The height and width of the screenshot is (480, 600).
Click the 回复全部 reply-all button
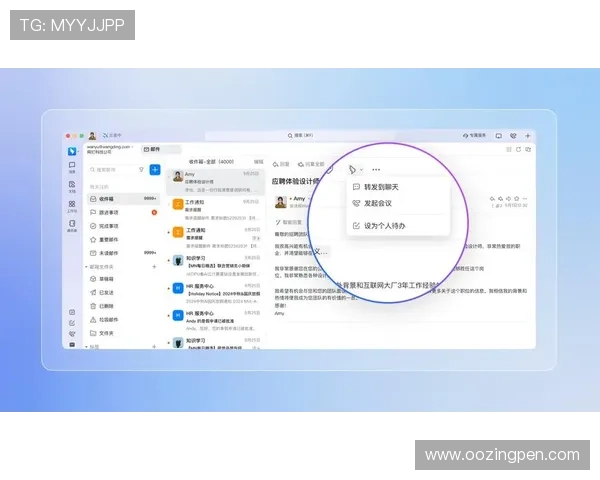pyautogui.click(x=311, y=164)
